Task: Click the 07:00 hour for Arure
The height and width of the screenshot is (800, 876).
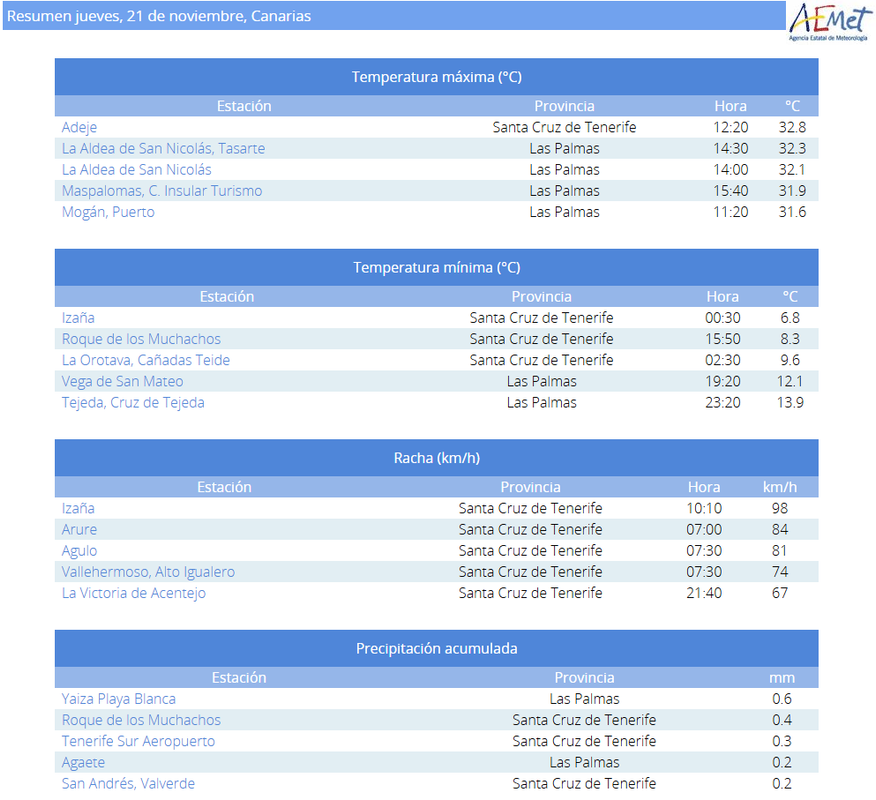Action: click(704, 530)
